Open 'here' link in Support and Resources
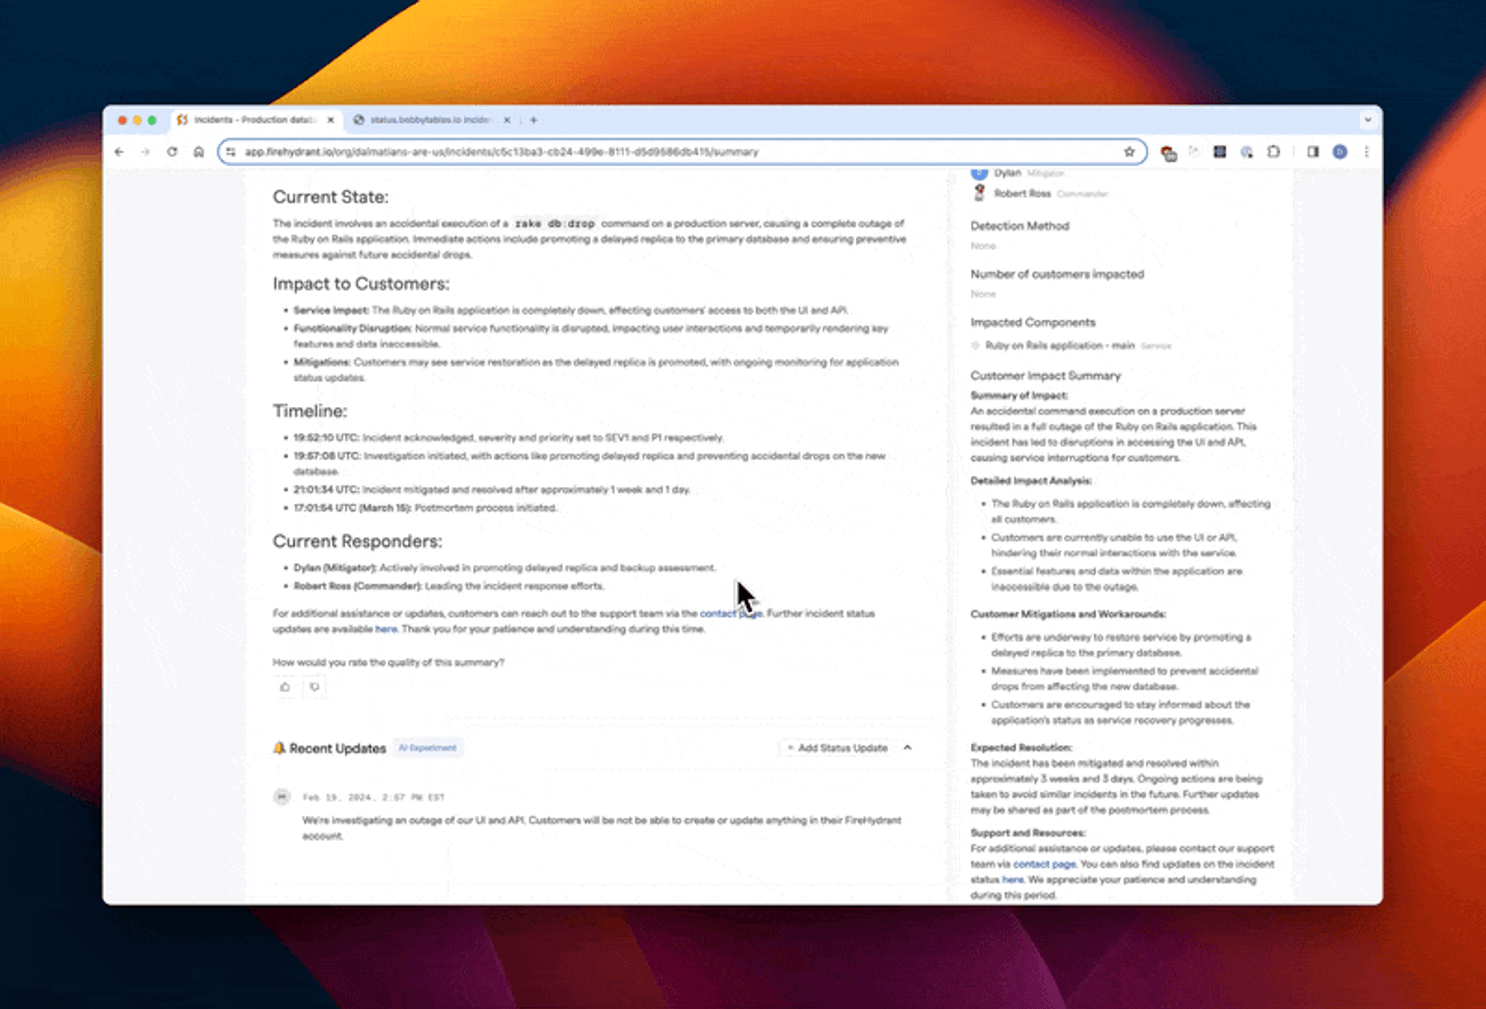 [x=1012, y=880]
